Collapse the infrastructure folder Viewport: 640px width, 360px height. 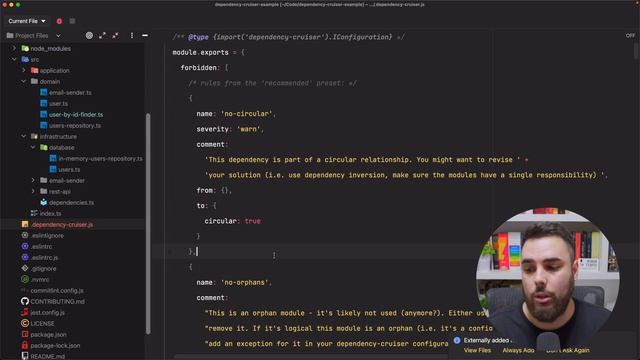coord(24,136)
